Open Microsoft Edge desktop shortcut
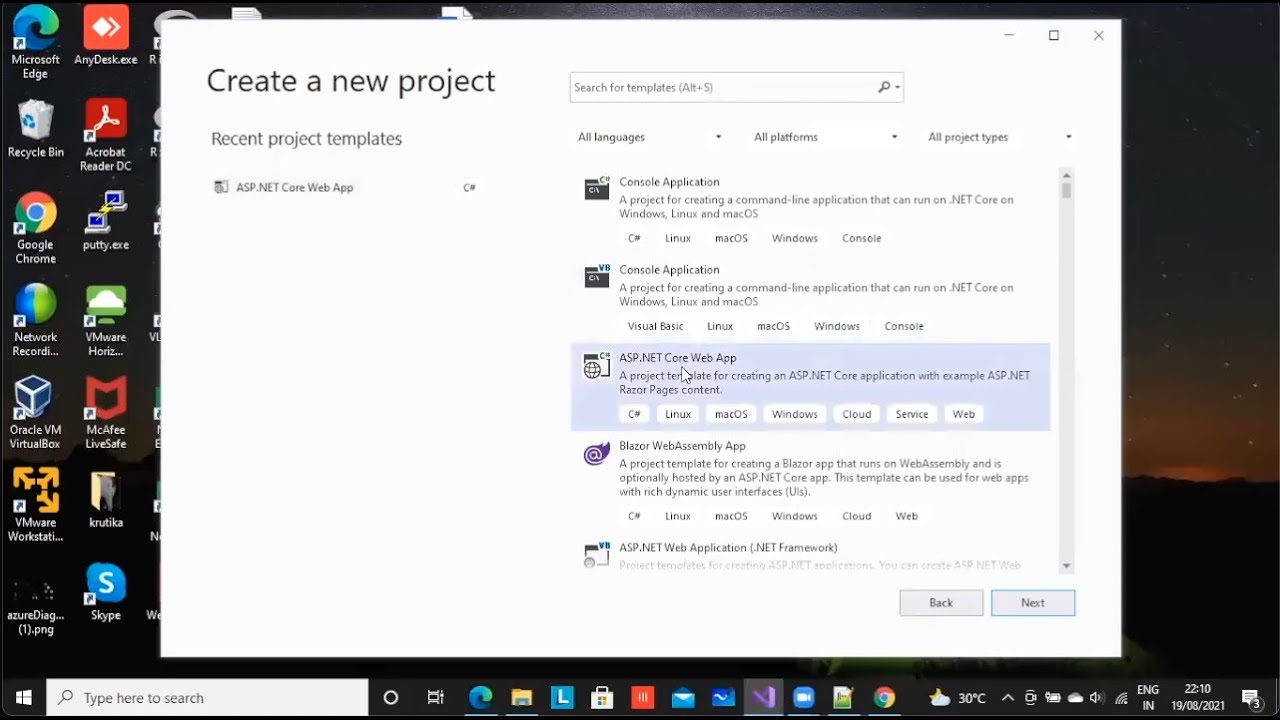This screenshot has width=1280, height=720. [35, 43]
